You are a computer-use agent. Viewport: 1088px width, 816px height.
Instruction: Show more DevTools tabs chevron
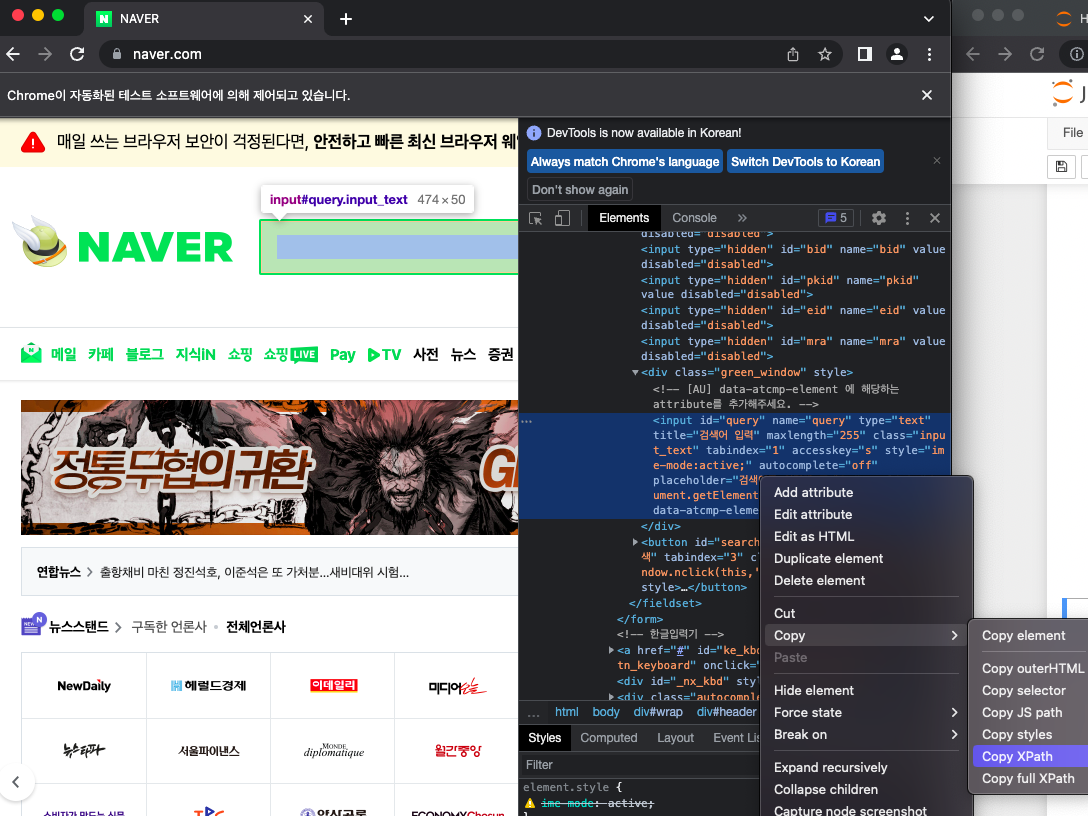coord(742,218)
